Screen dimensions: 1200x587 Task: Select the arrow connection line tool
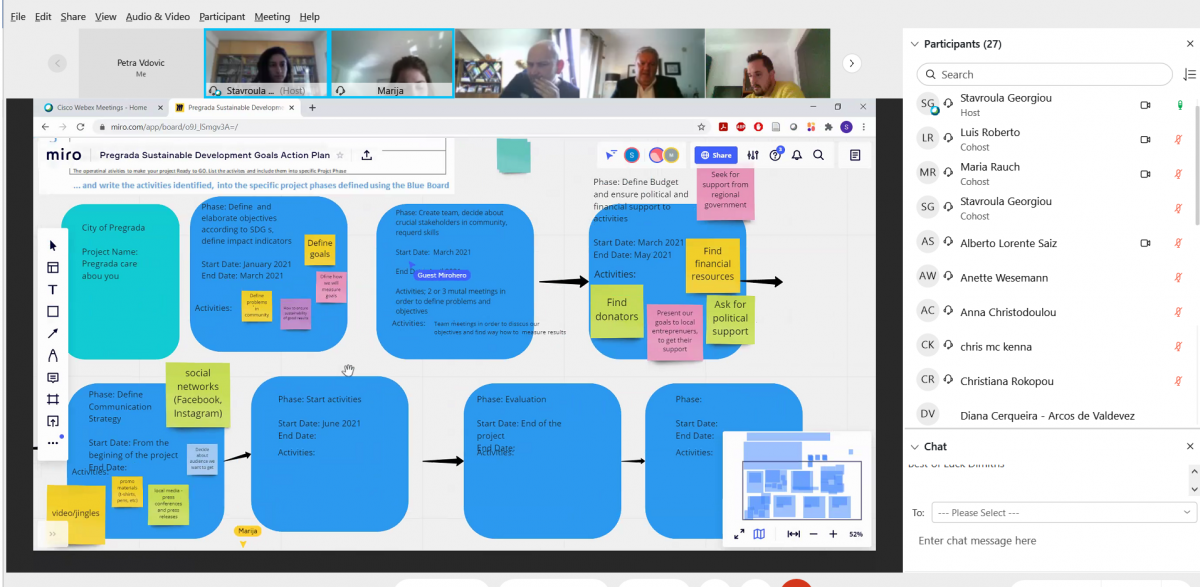coord(53,333)
